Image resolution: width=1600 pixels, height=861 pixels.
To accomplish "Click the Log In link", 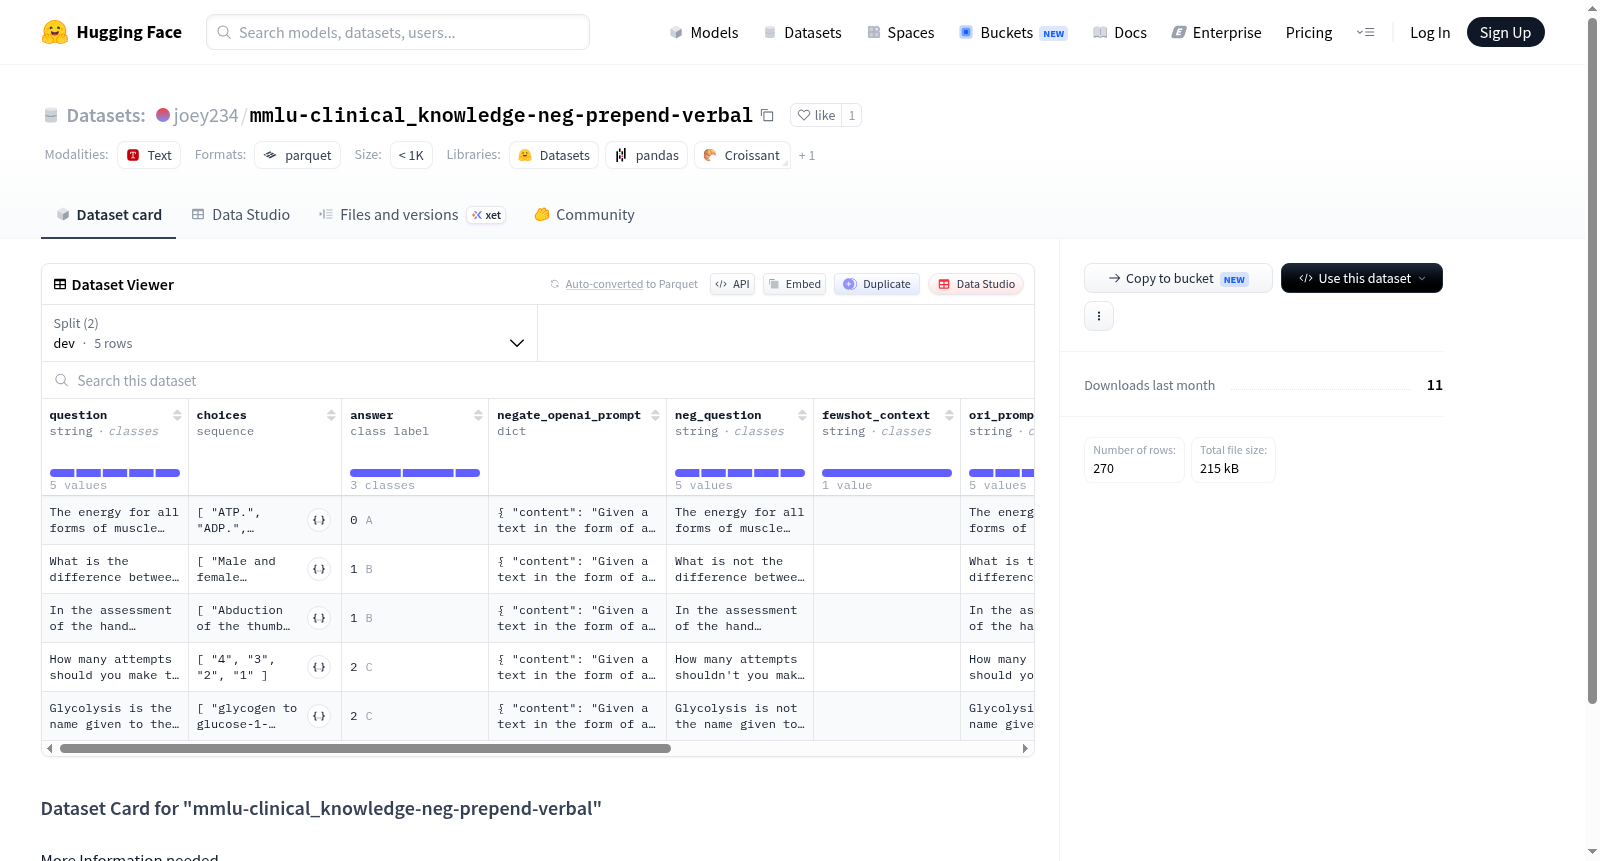I will pyautogui.click(x=1430, y=33).
